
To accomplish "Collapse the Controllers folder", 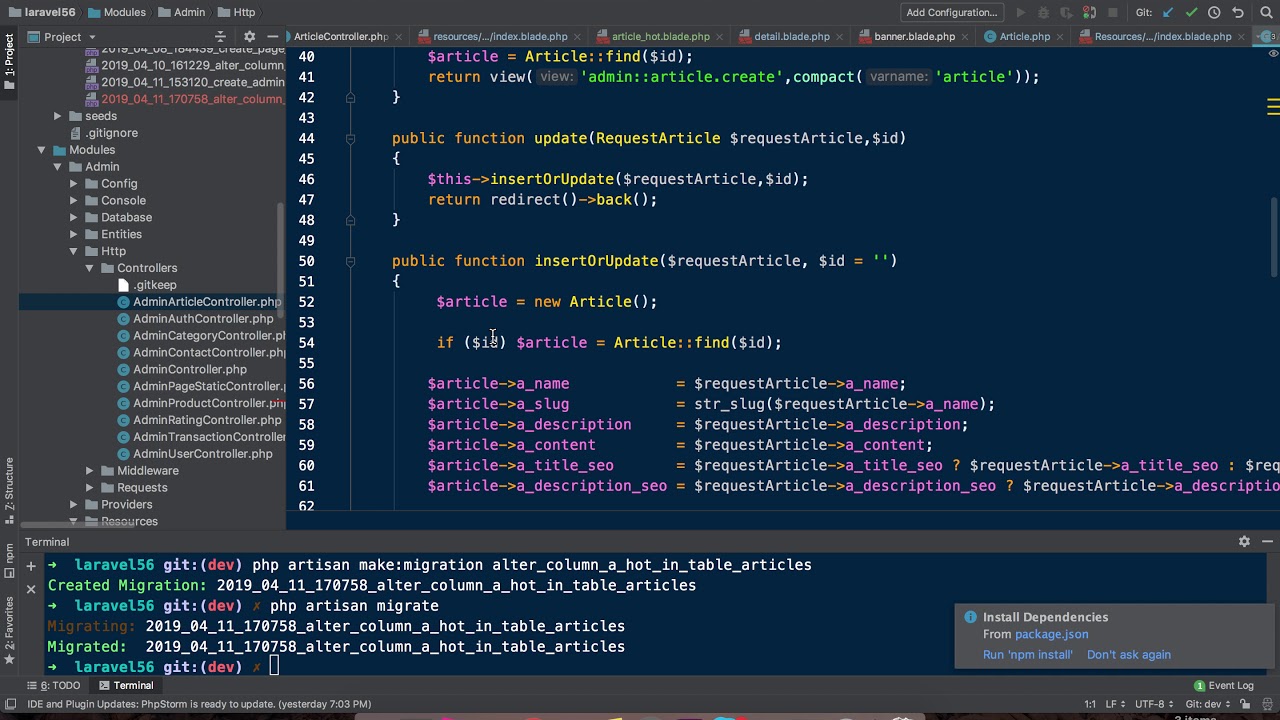I will tap(90, 268).
